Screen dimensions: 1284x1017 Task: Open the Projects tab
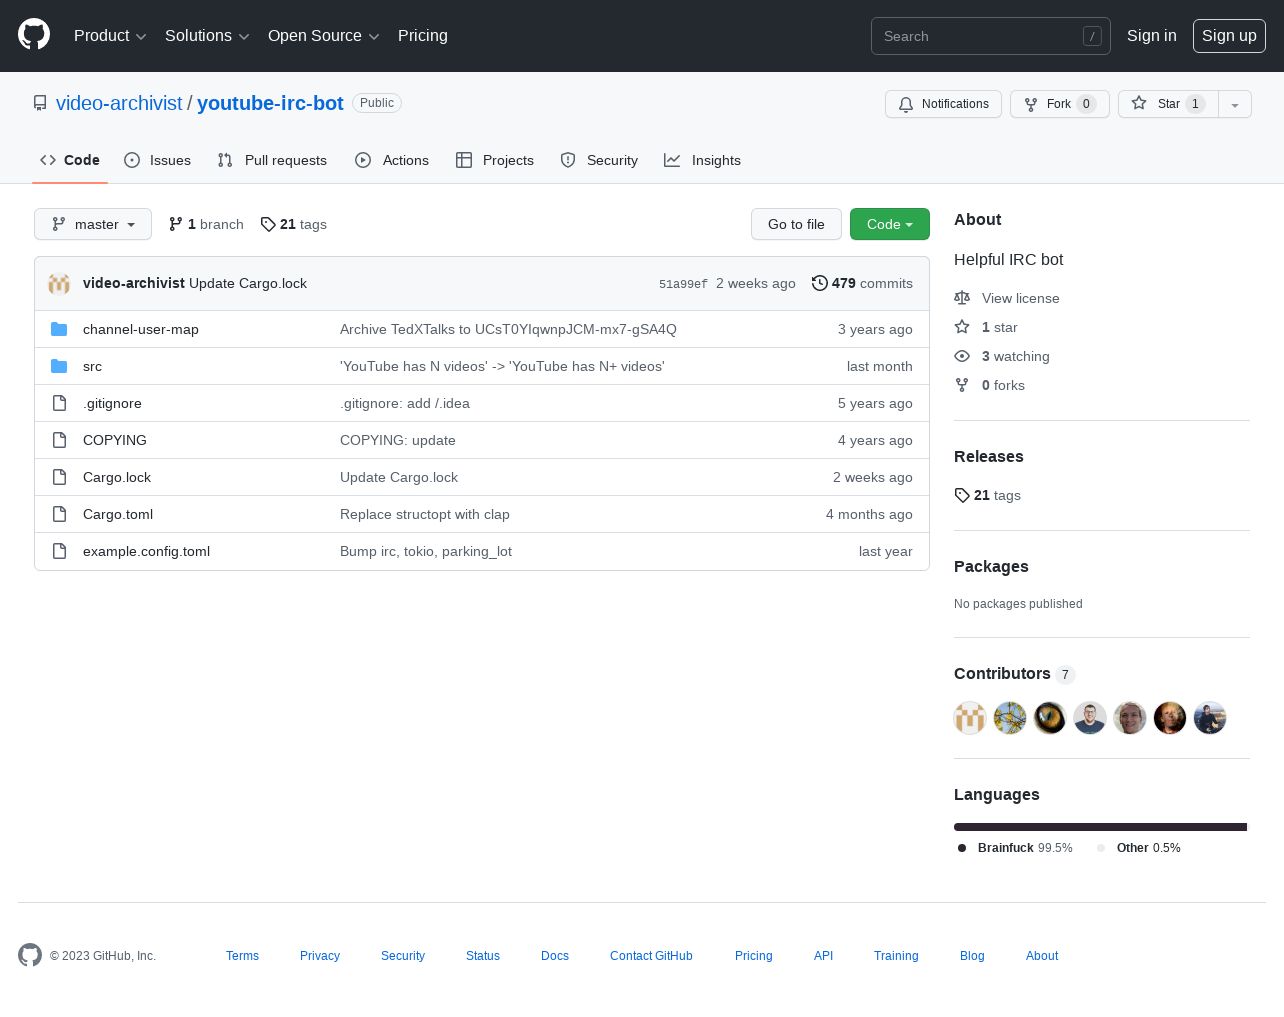tap(495, 160)
